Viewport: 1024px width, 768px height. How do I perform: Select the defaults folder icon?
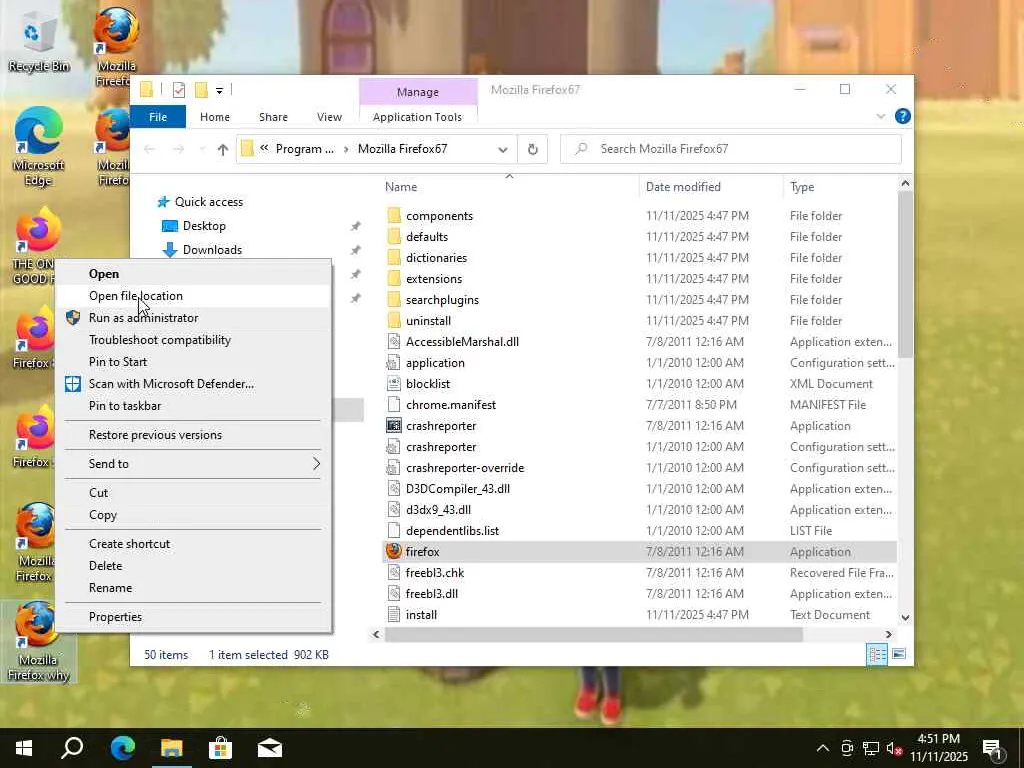click(394, 236)
